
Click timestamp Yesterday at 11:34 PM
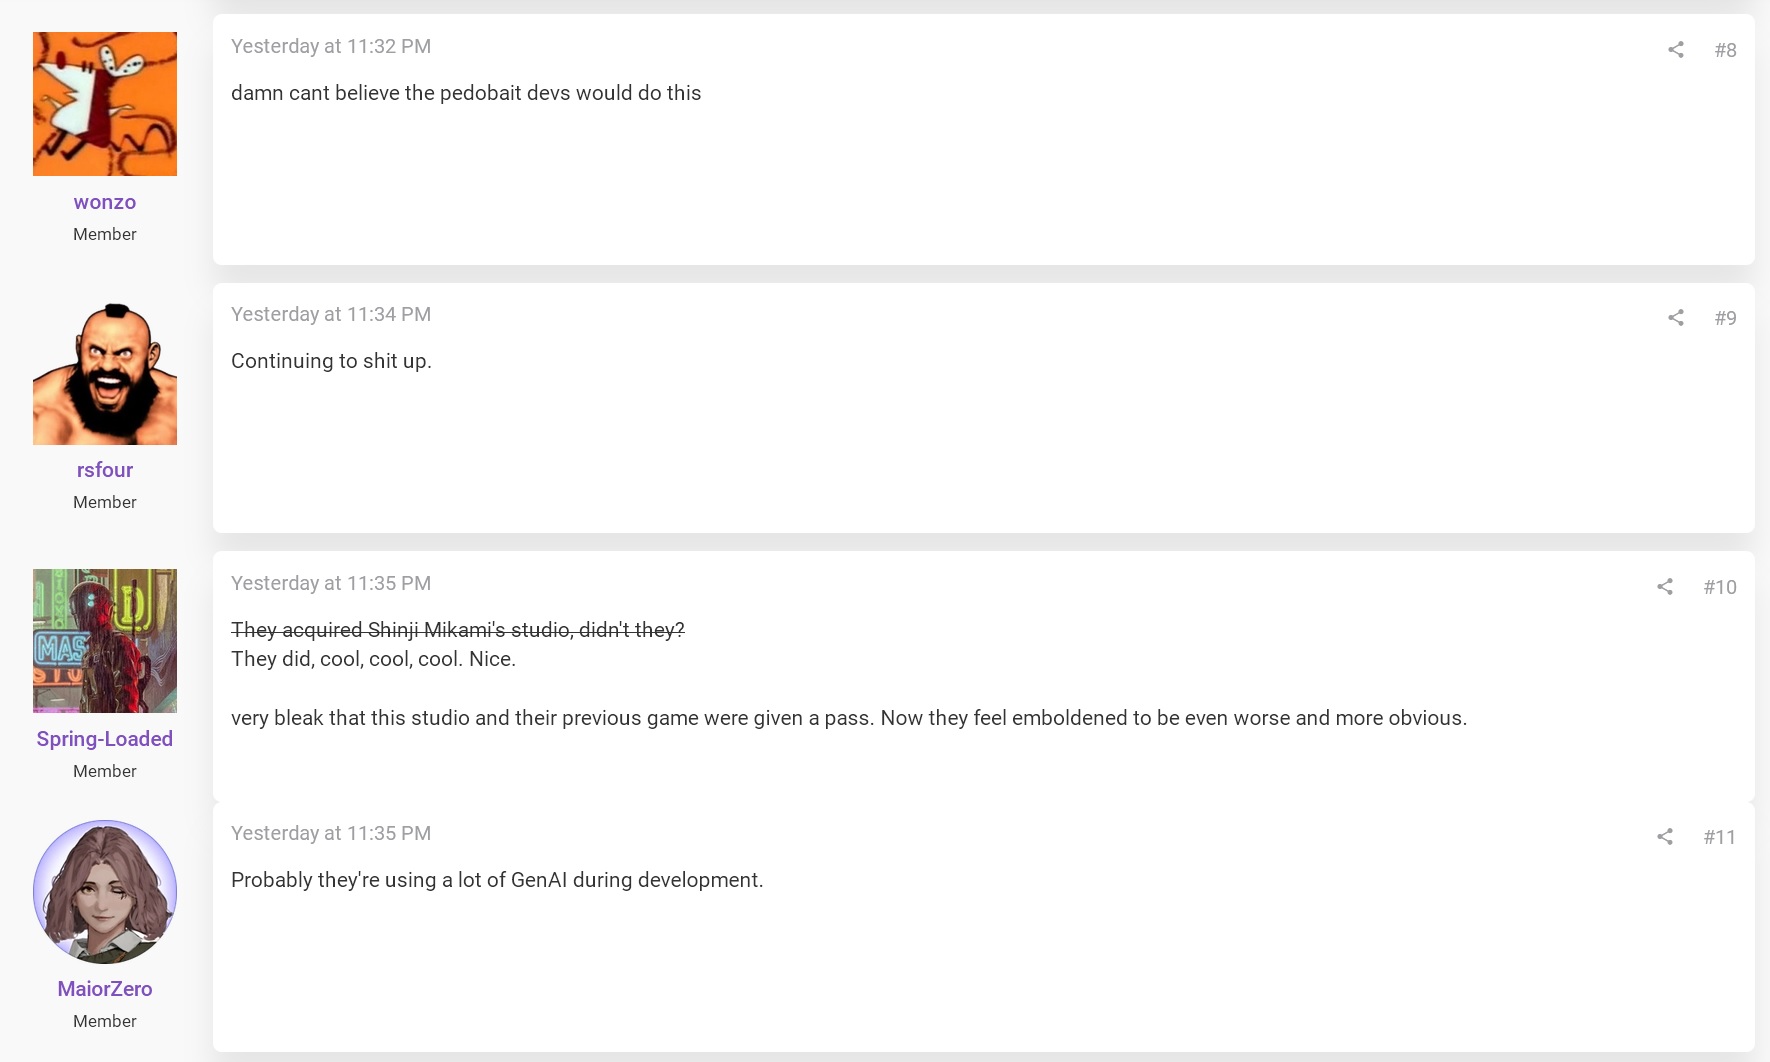point(331,314)
